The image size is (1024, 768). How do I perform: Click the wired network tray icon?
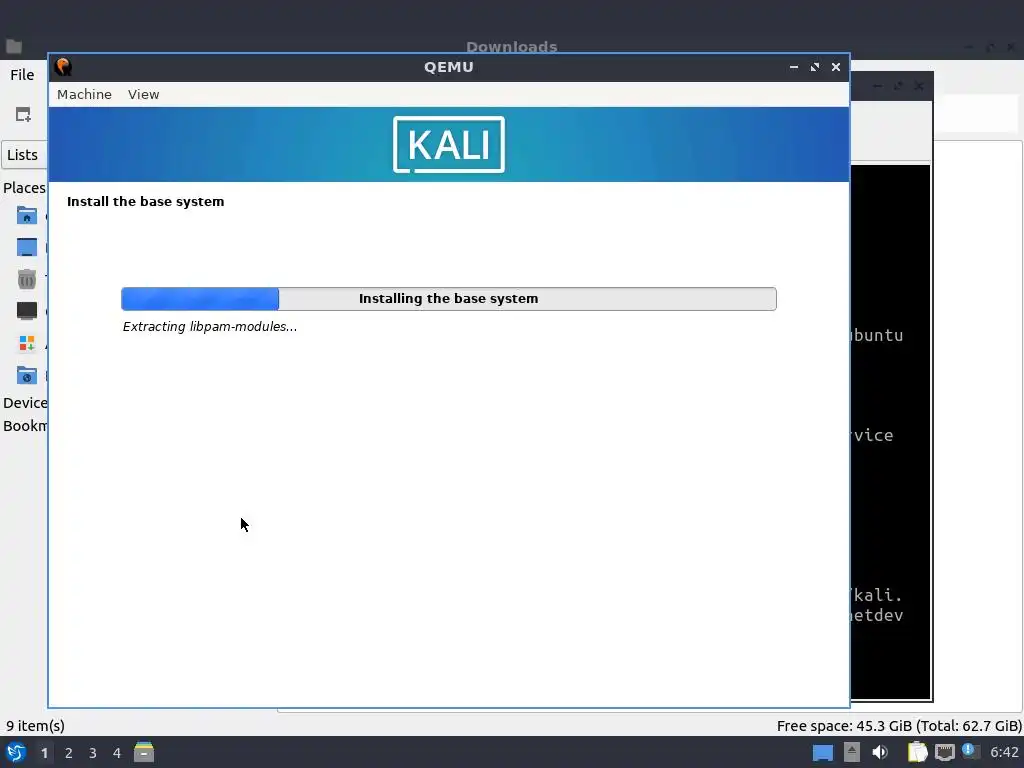pos(945,752)
